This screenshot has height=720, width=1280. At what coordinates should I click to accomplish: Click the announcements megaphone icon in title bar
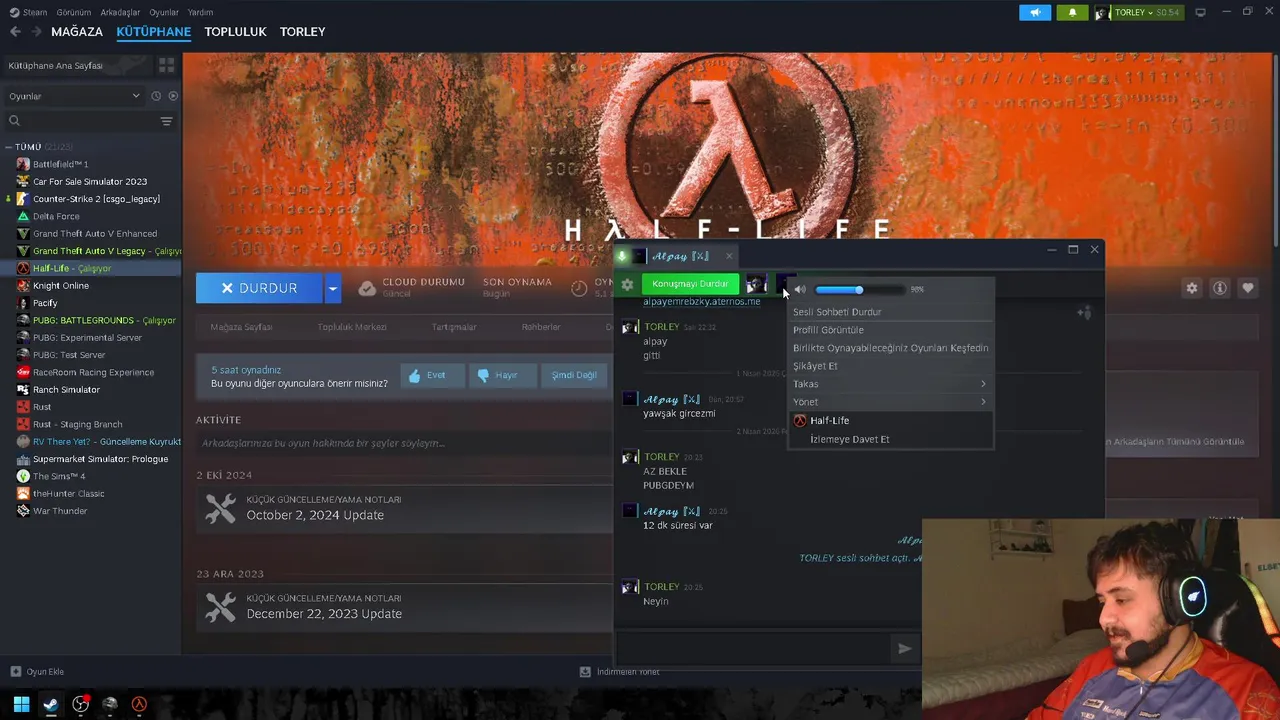click(x=1035, y=12)
